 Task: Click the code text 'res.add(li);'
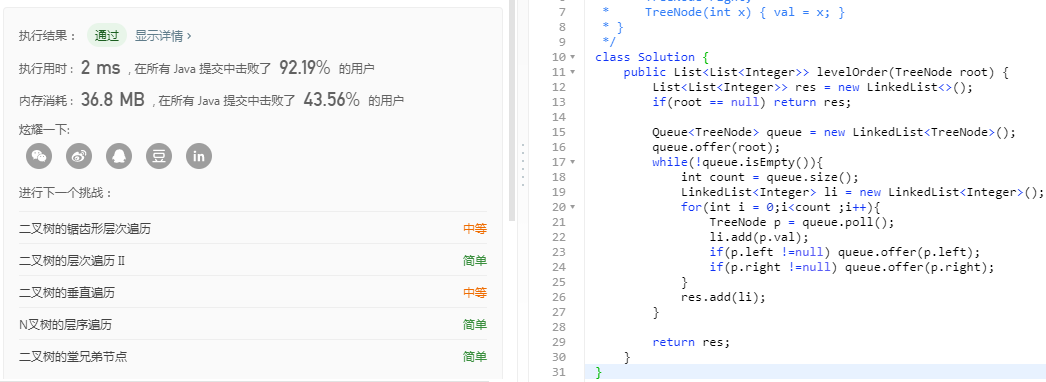723,297
